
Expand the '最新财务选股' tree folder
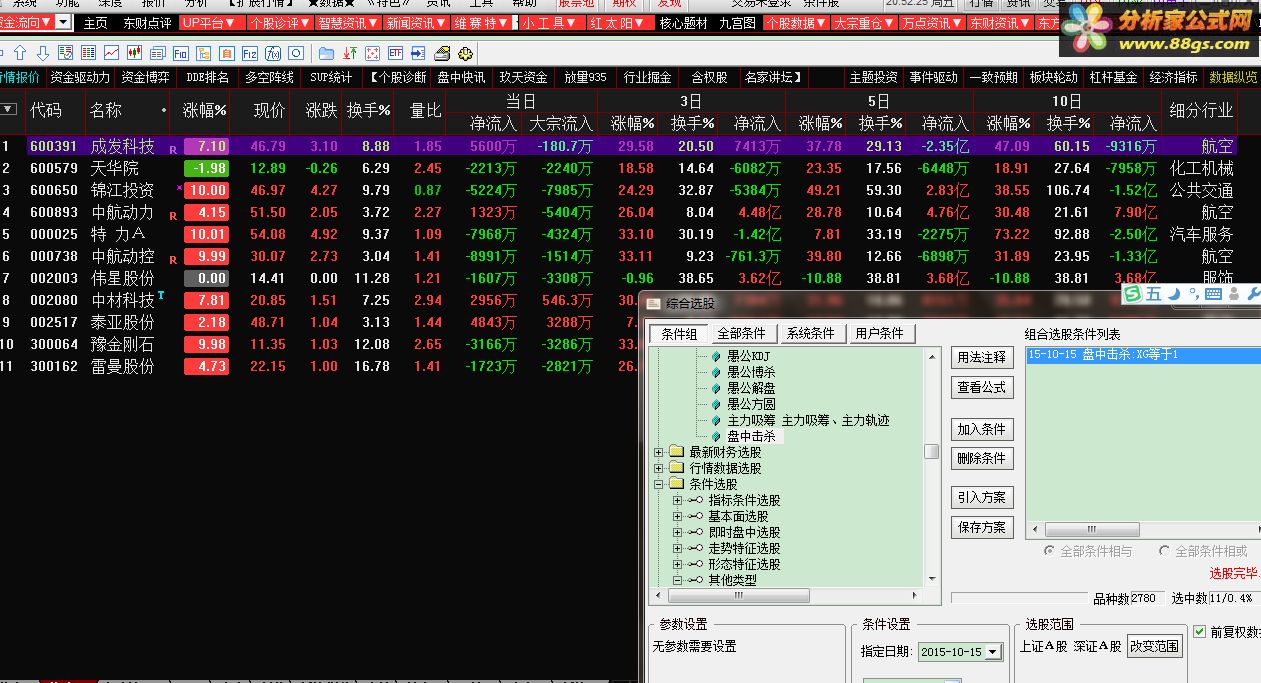tap(659, 452)
